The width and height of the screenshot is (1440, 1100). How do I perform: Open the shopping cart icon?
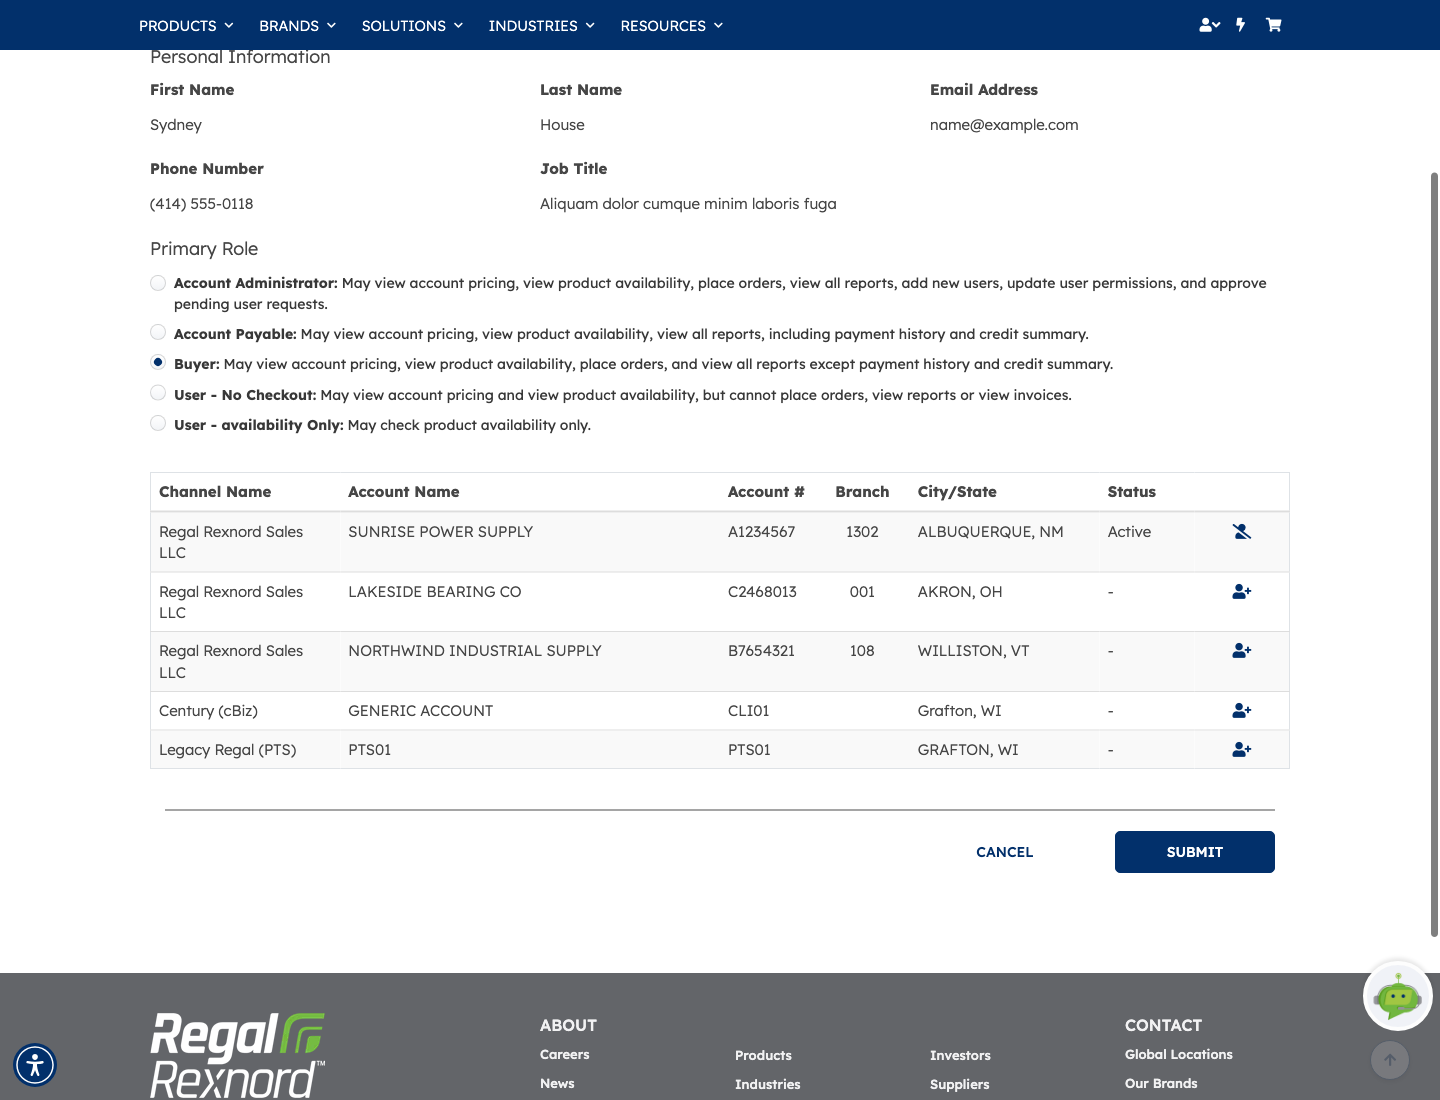coord(1273,25)
